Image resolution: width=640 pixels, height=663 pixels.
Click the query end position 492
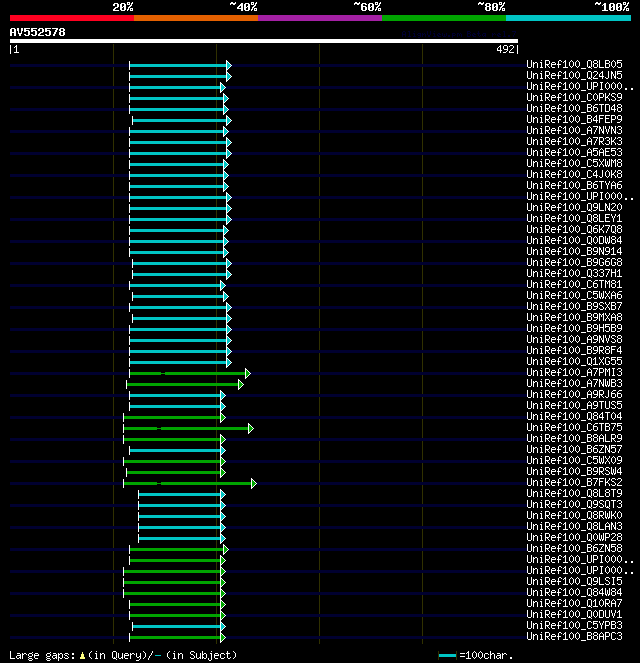[505, 49]
